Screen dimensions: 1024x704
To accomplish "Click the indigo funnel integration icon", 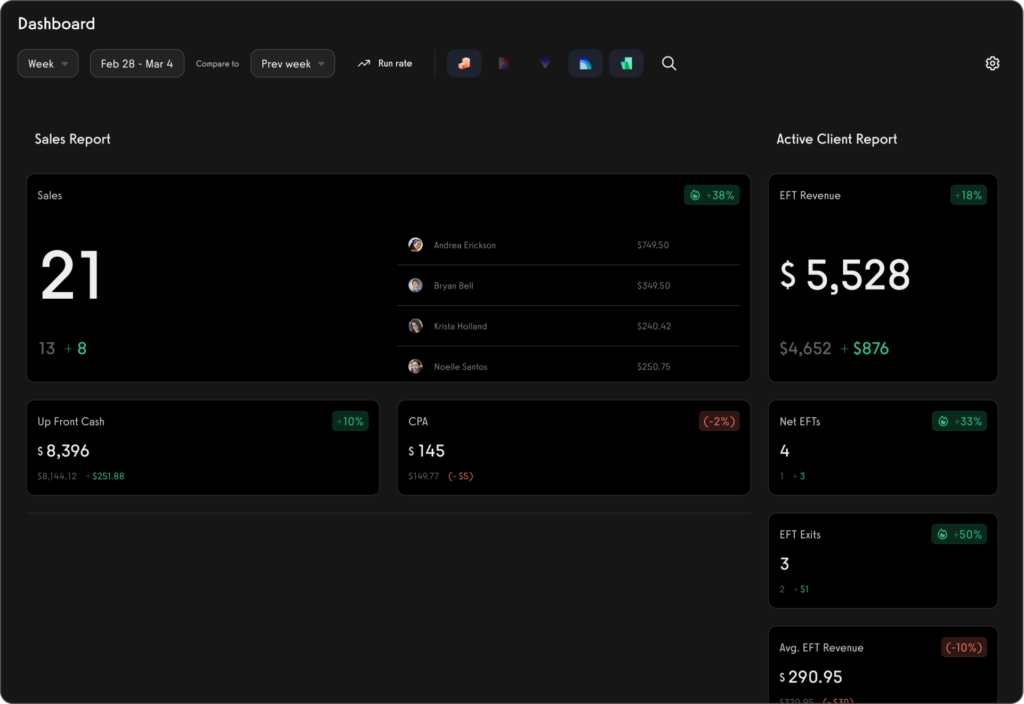I will (544, 62).
